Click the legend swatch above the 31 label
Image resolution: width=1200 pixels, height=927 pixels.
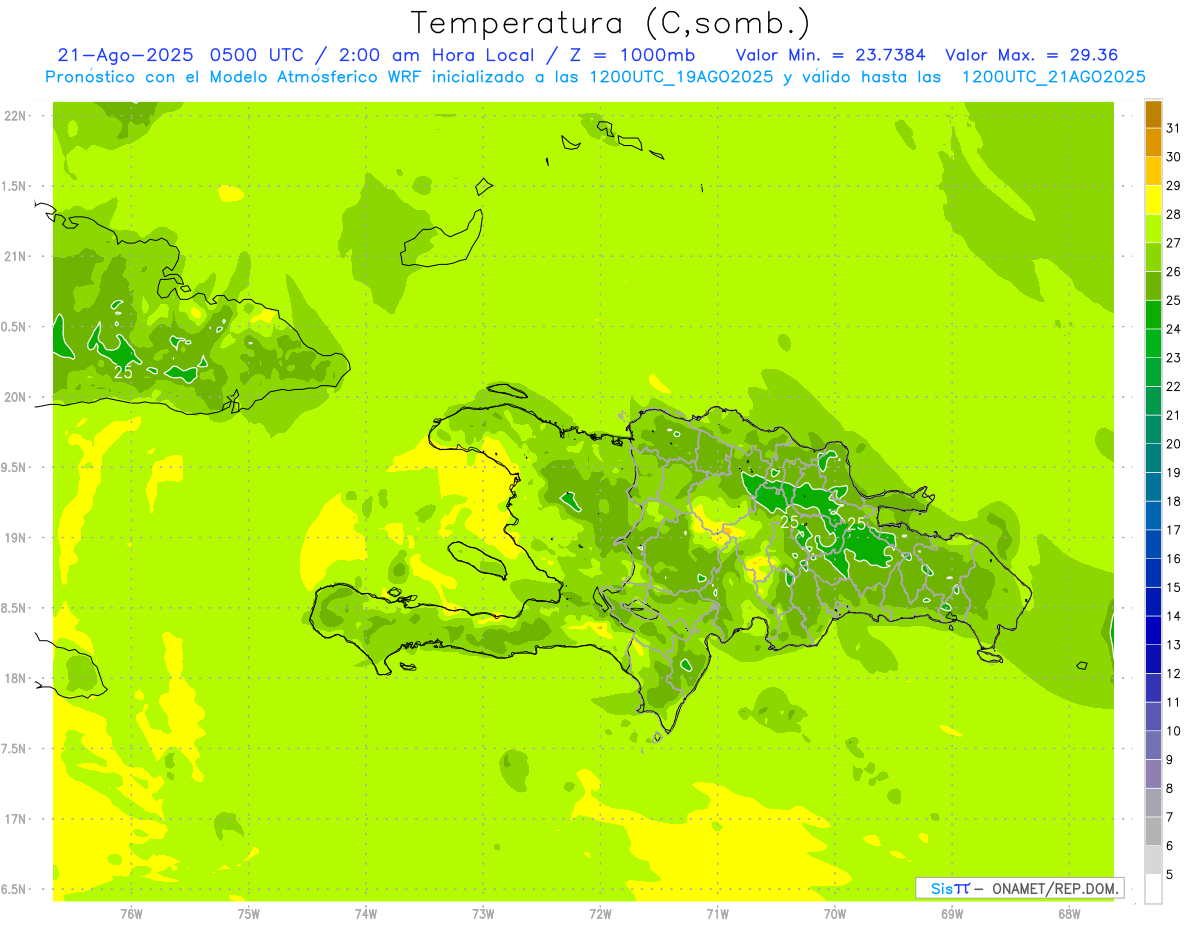pos(1153,114)
